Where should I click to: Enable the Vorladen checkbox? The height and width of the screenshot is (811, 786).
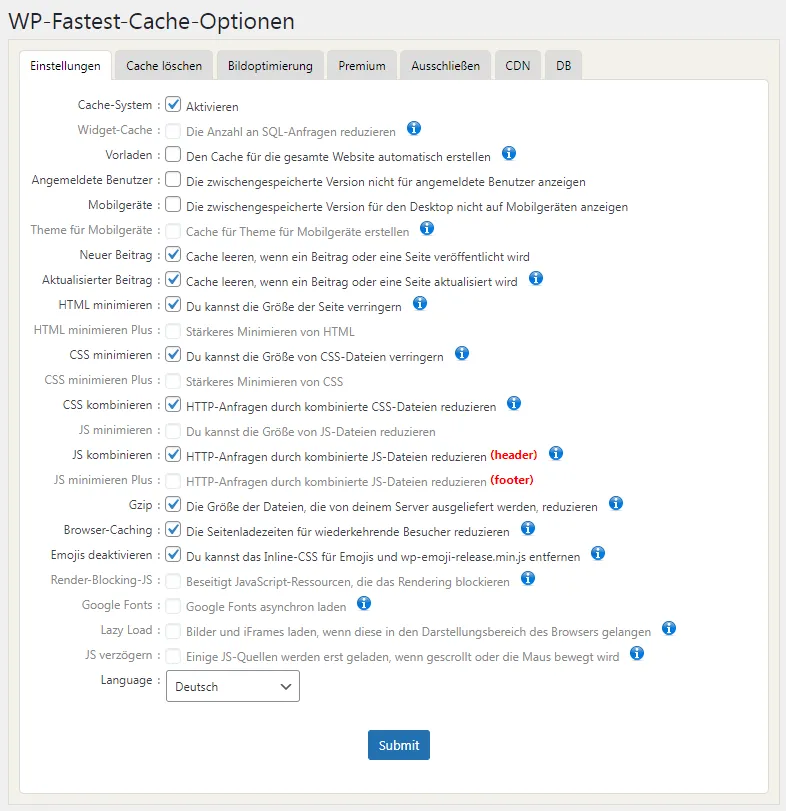[173, 154]
